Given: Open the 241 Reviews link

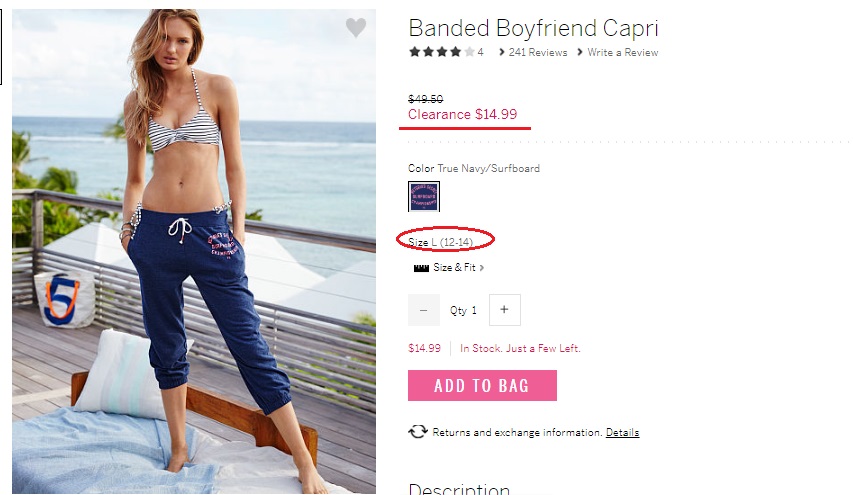Looking at the screenshot, I should coord(537,53).
